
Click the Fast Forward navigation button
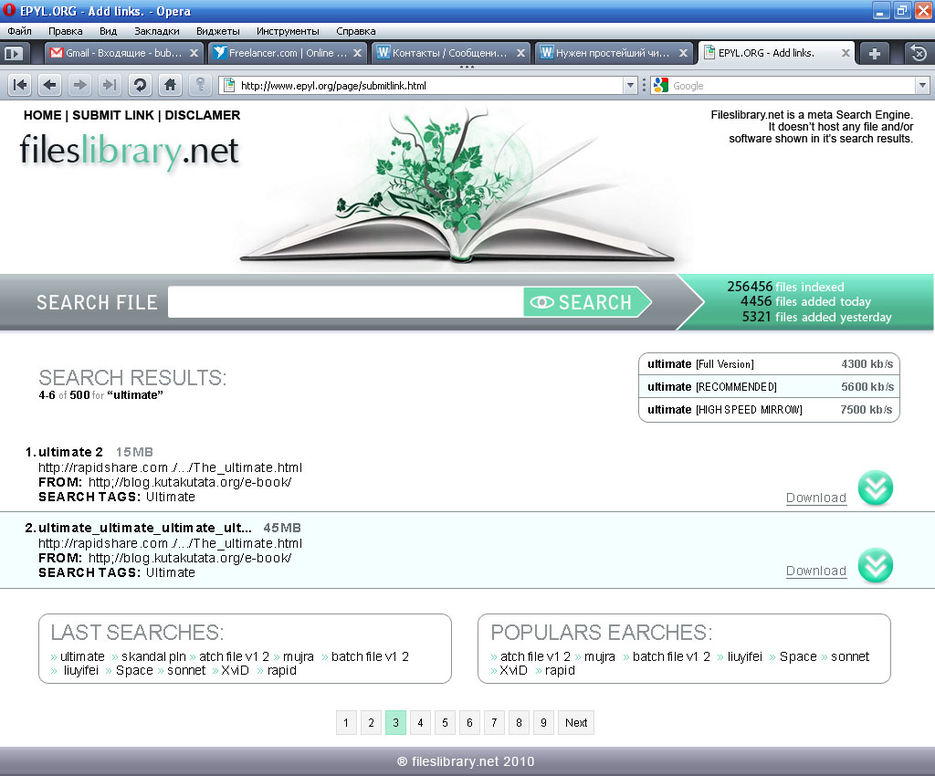coord(110,85)
